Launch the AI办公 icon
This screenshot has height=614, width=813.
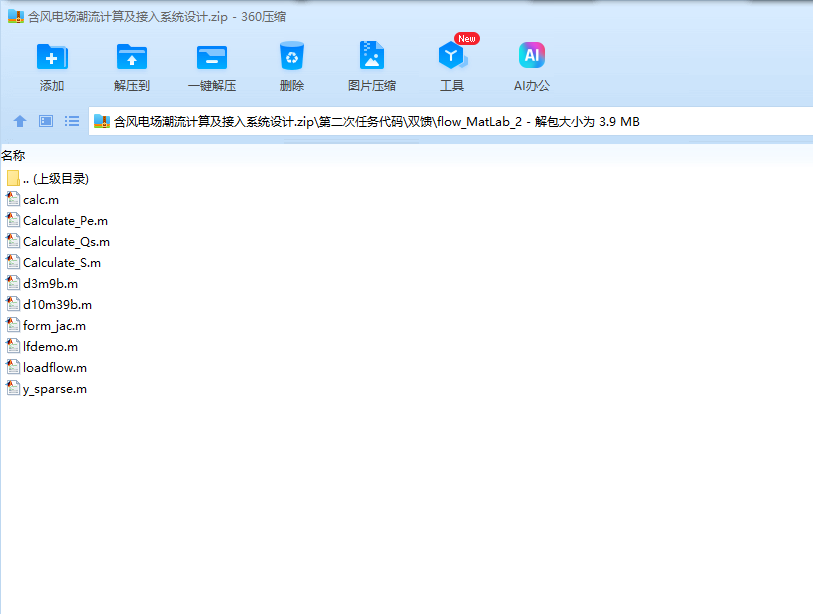532,55
